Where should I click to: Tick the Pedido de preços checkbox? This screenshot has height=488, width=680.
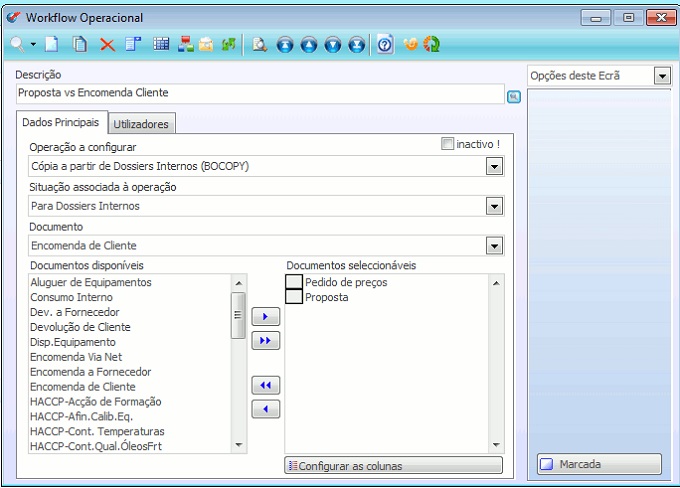(294, 282)
